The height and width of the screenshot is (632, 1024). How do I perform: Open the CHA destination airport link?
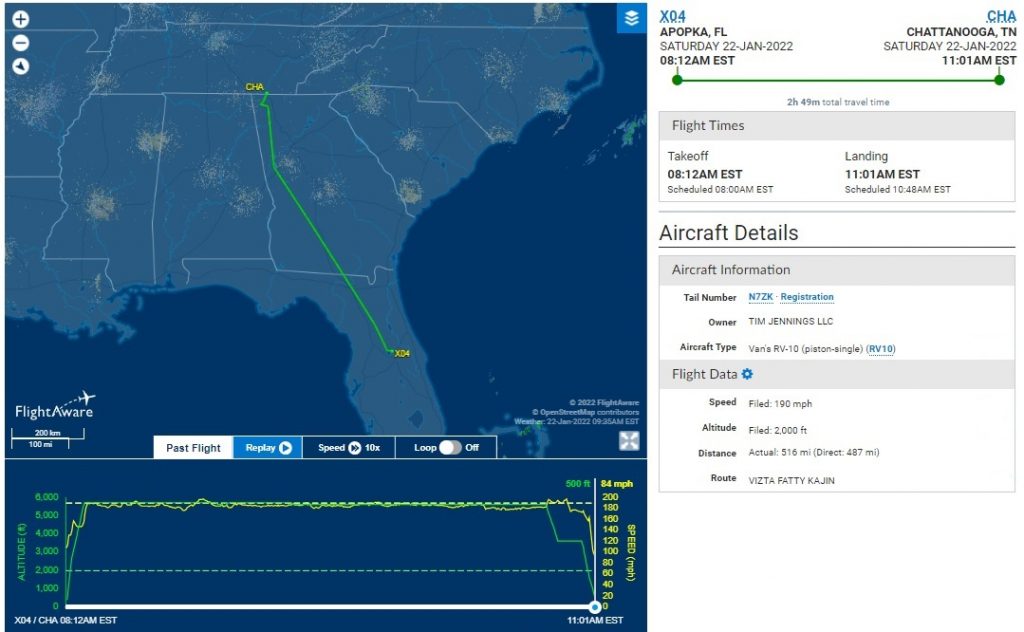1001,16
